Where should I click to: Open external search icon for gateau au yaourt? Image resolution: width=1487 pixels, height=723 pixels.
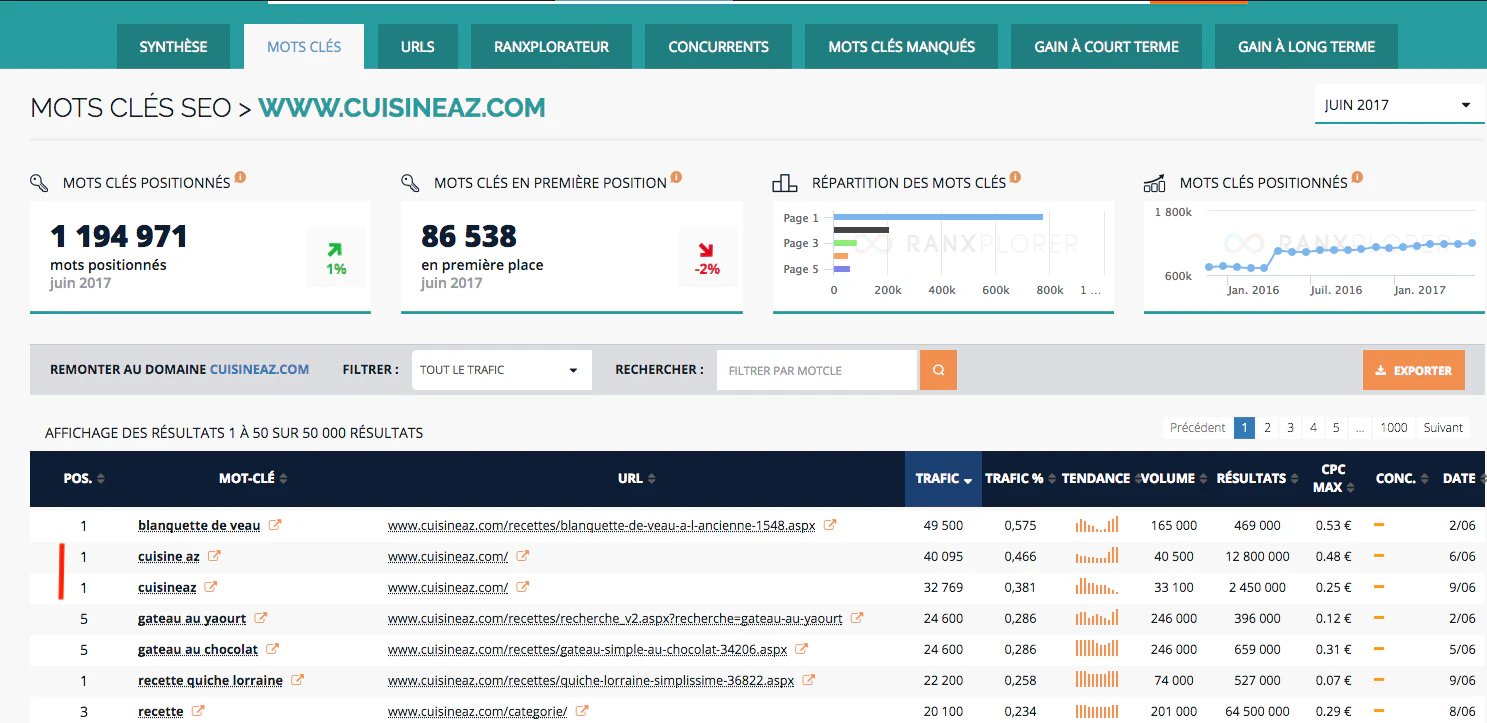(261, 618)
